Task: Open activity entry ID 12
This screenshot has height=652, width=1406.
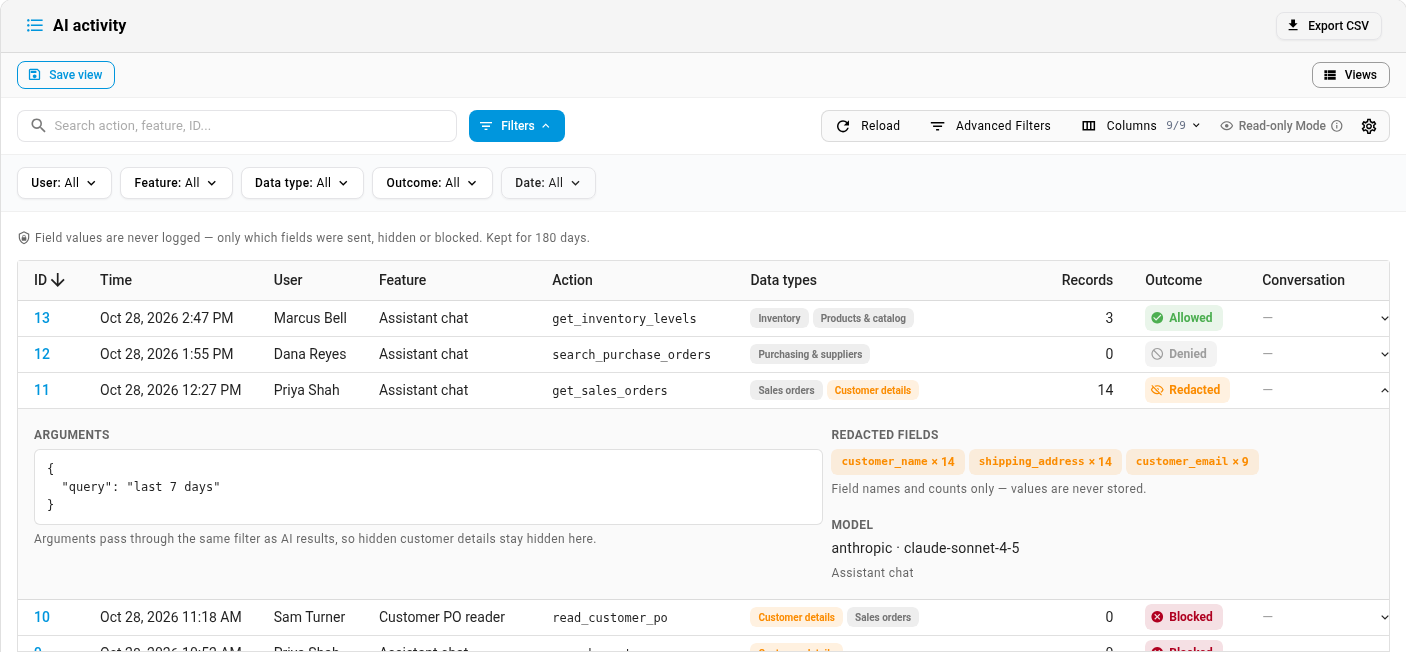Action: coord(42,354)
